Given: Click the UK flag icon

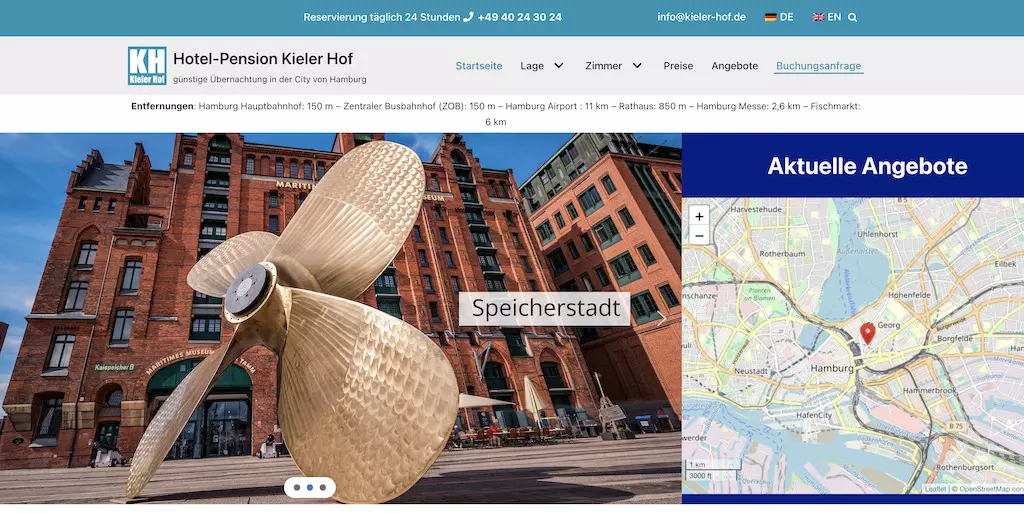Looking at the screenshot, I should tap(818, 17).
